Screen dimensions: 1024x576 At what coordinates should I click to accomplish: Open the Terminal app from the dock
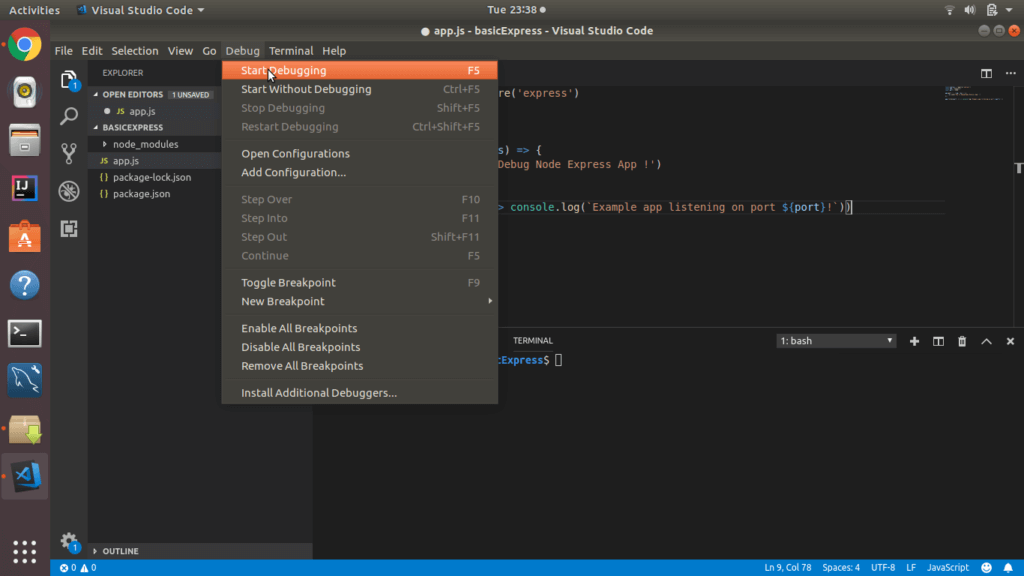pyautogui.click(x=25, y=333)
